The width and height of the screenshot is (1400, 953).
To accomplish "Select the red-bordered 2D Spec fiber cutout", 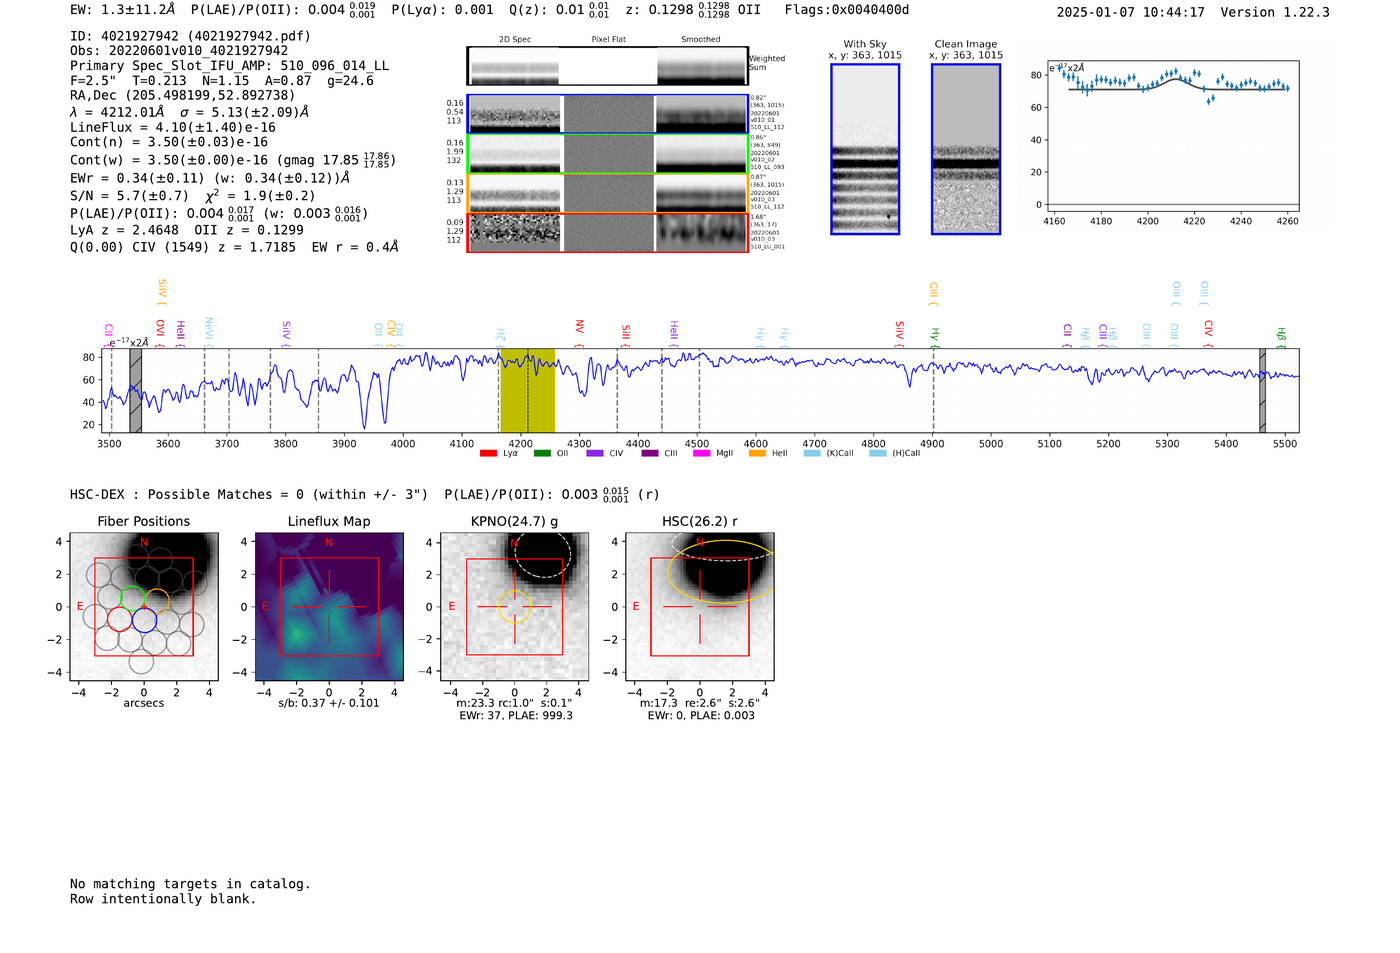I will (x=515, y=232).
